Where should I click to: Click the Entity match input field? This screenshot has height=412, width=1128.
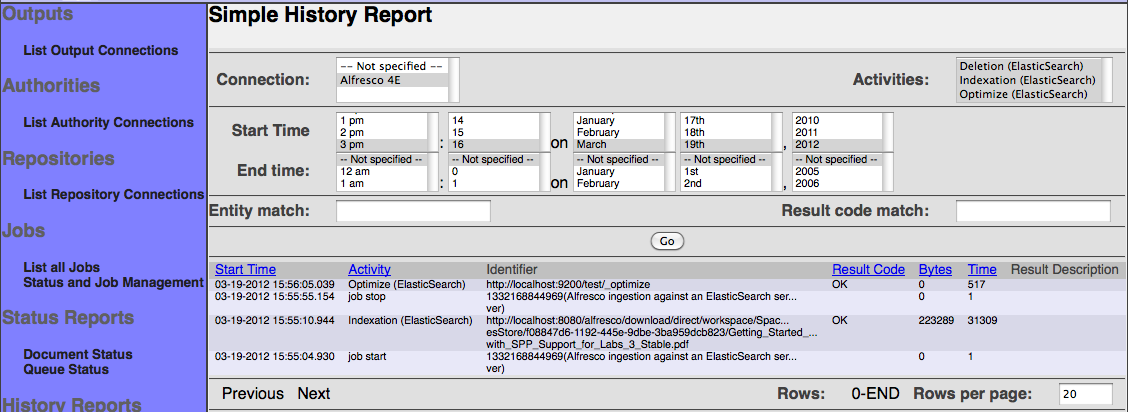(x=413, y=211)
